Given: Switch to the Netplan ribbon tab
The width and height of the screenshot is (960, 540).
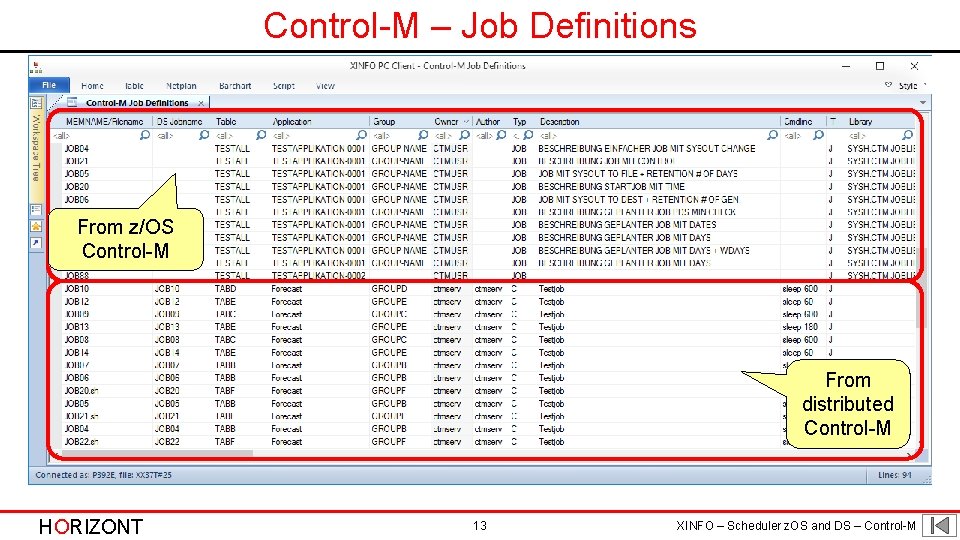Looking at the screenshot, I should (x=181, y=86).
